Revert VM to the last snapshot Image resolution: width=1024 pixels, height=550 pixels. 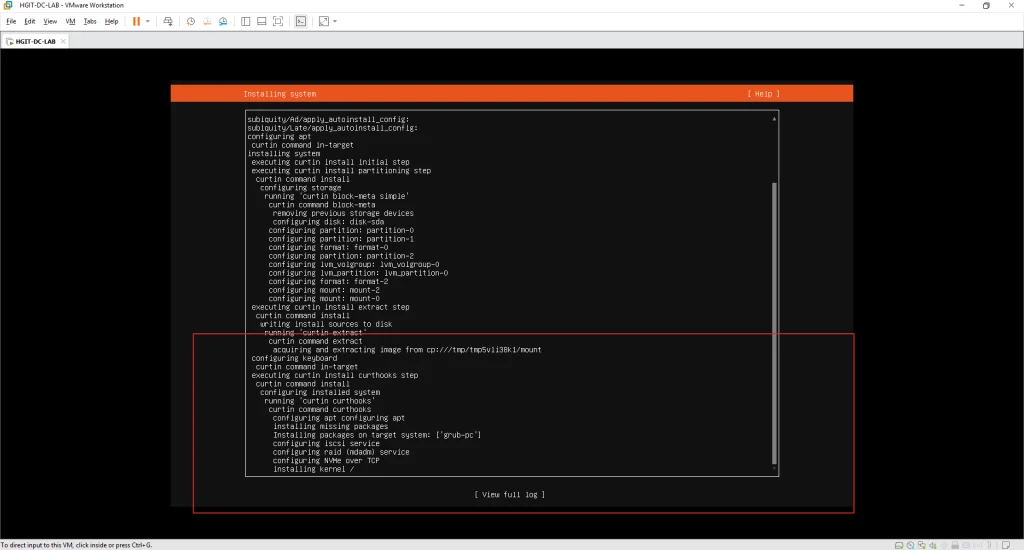[x=207, y=22]
